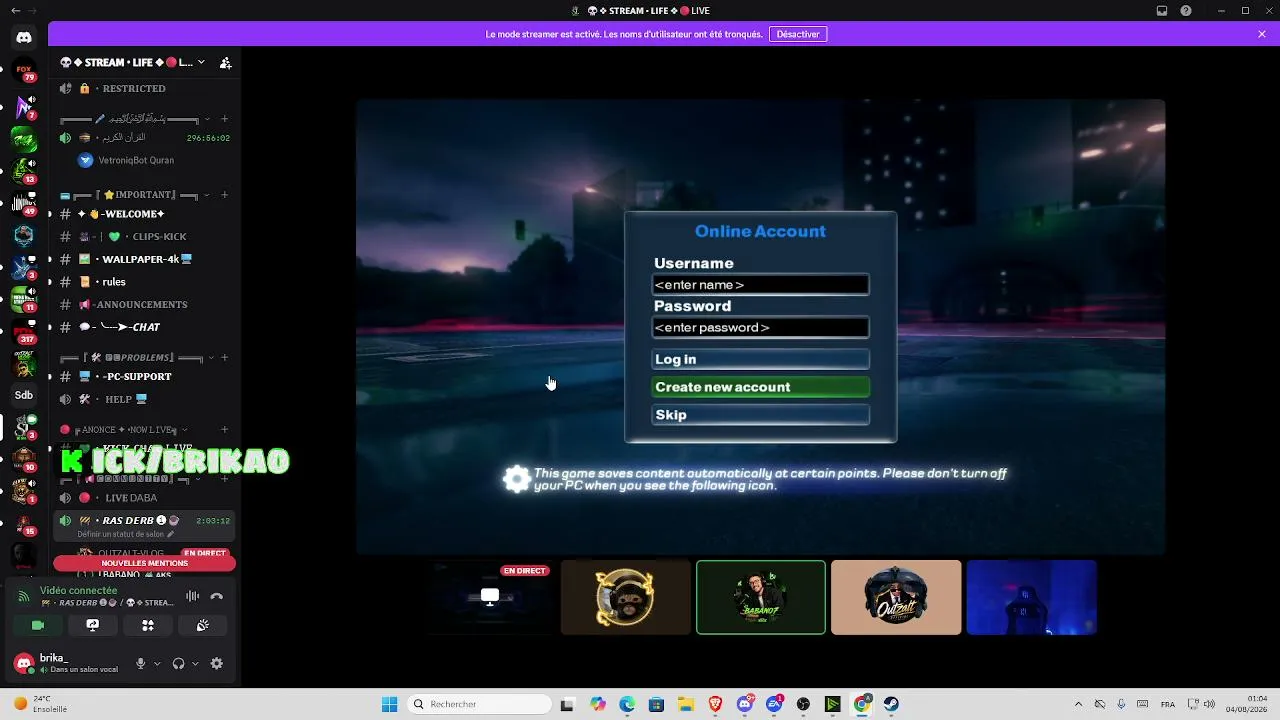Add a channel to IMPORTANT category
1280x720 pixels.
[225, 195]
